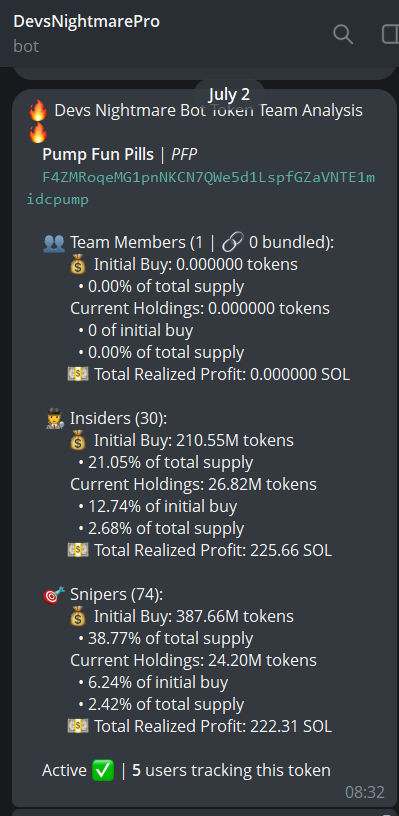The height and width of the screenshot is (816, 399).
Task: Click the team members people emoji
Action: (x=54, y=243)
